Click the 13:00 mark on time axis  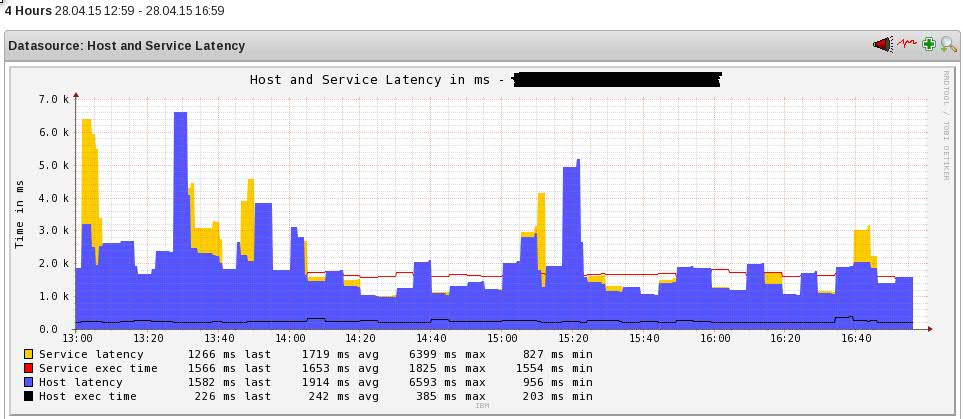[77, 338]
